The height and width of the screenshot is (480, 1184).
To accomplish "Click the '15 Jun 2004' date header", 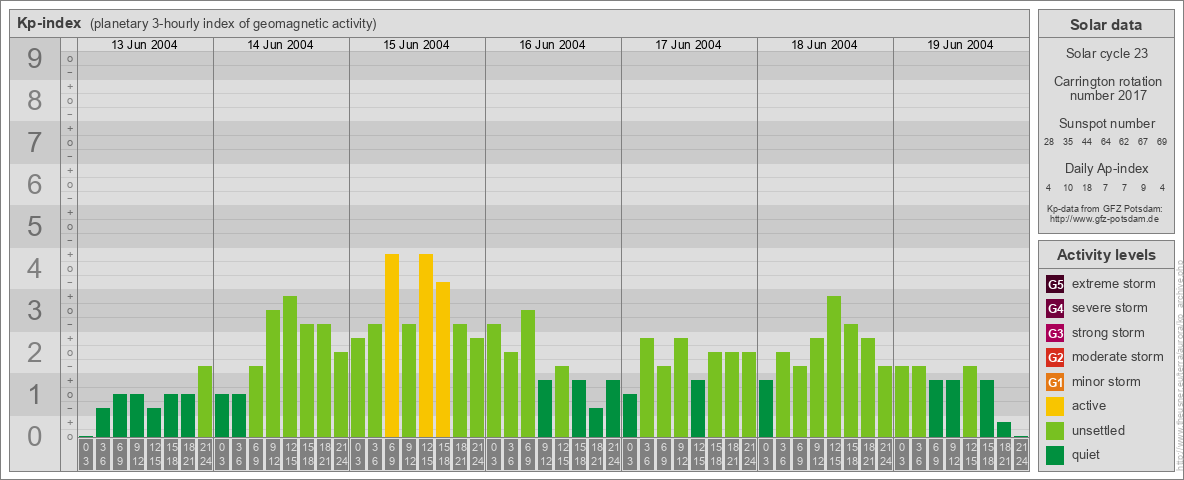I will click(416, 45).
